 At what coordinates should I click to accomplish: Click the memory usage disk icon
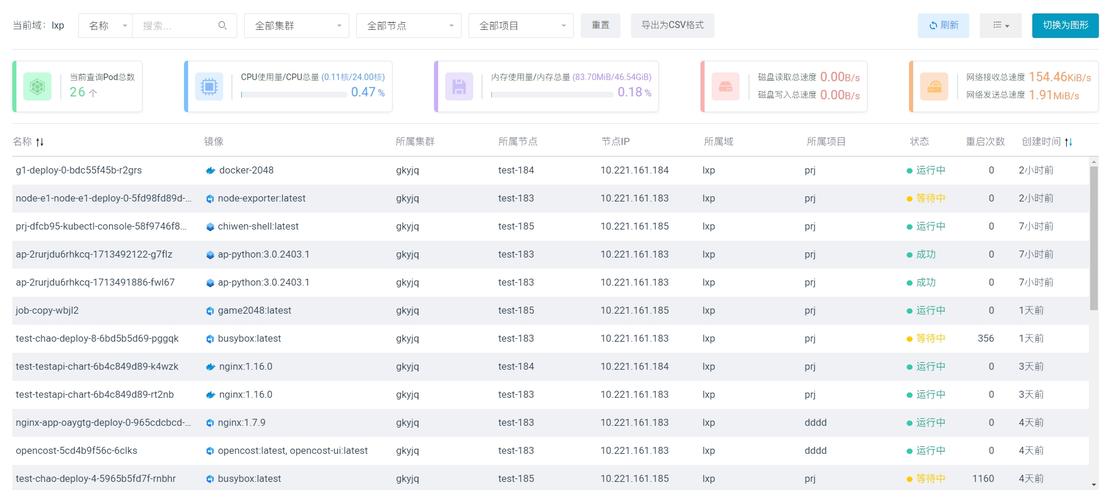click(459, 86)
